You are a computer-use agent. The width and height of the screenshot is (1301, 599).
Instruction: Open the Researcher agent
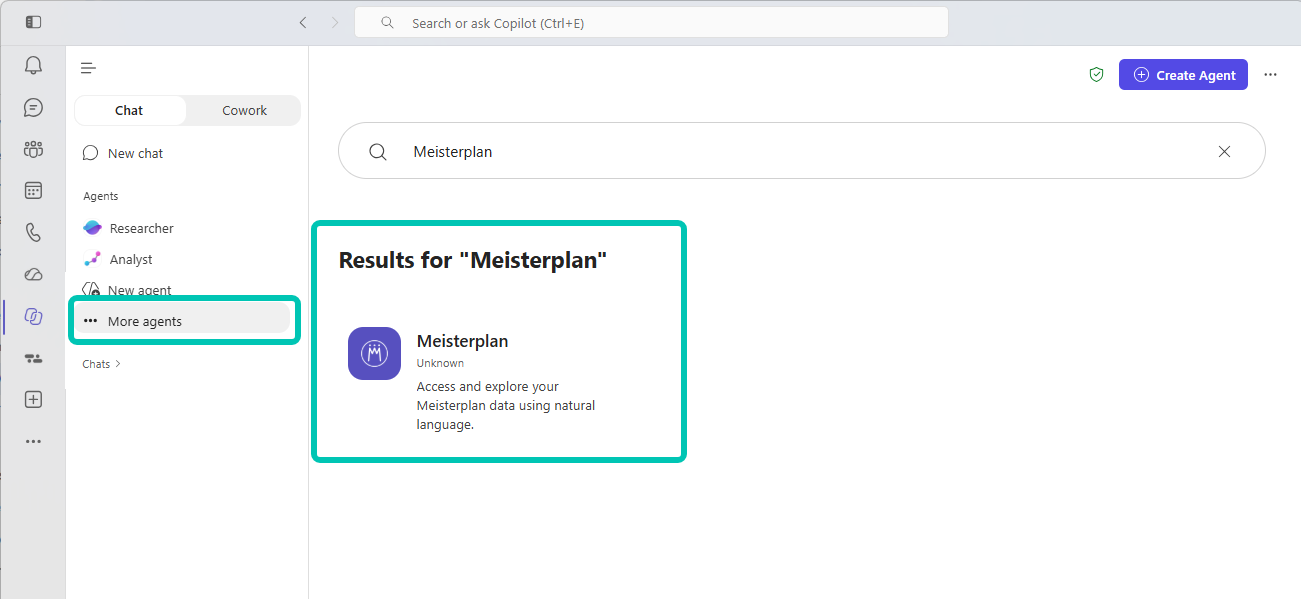129,228
